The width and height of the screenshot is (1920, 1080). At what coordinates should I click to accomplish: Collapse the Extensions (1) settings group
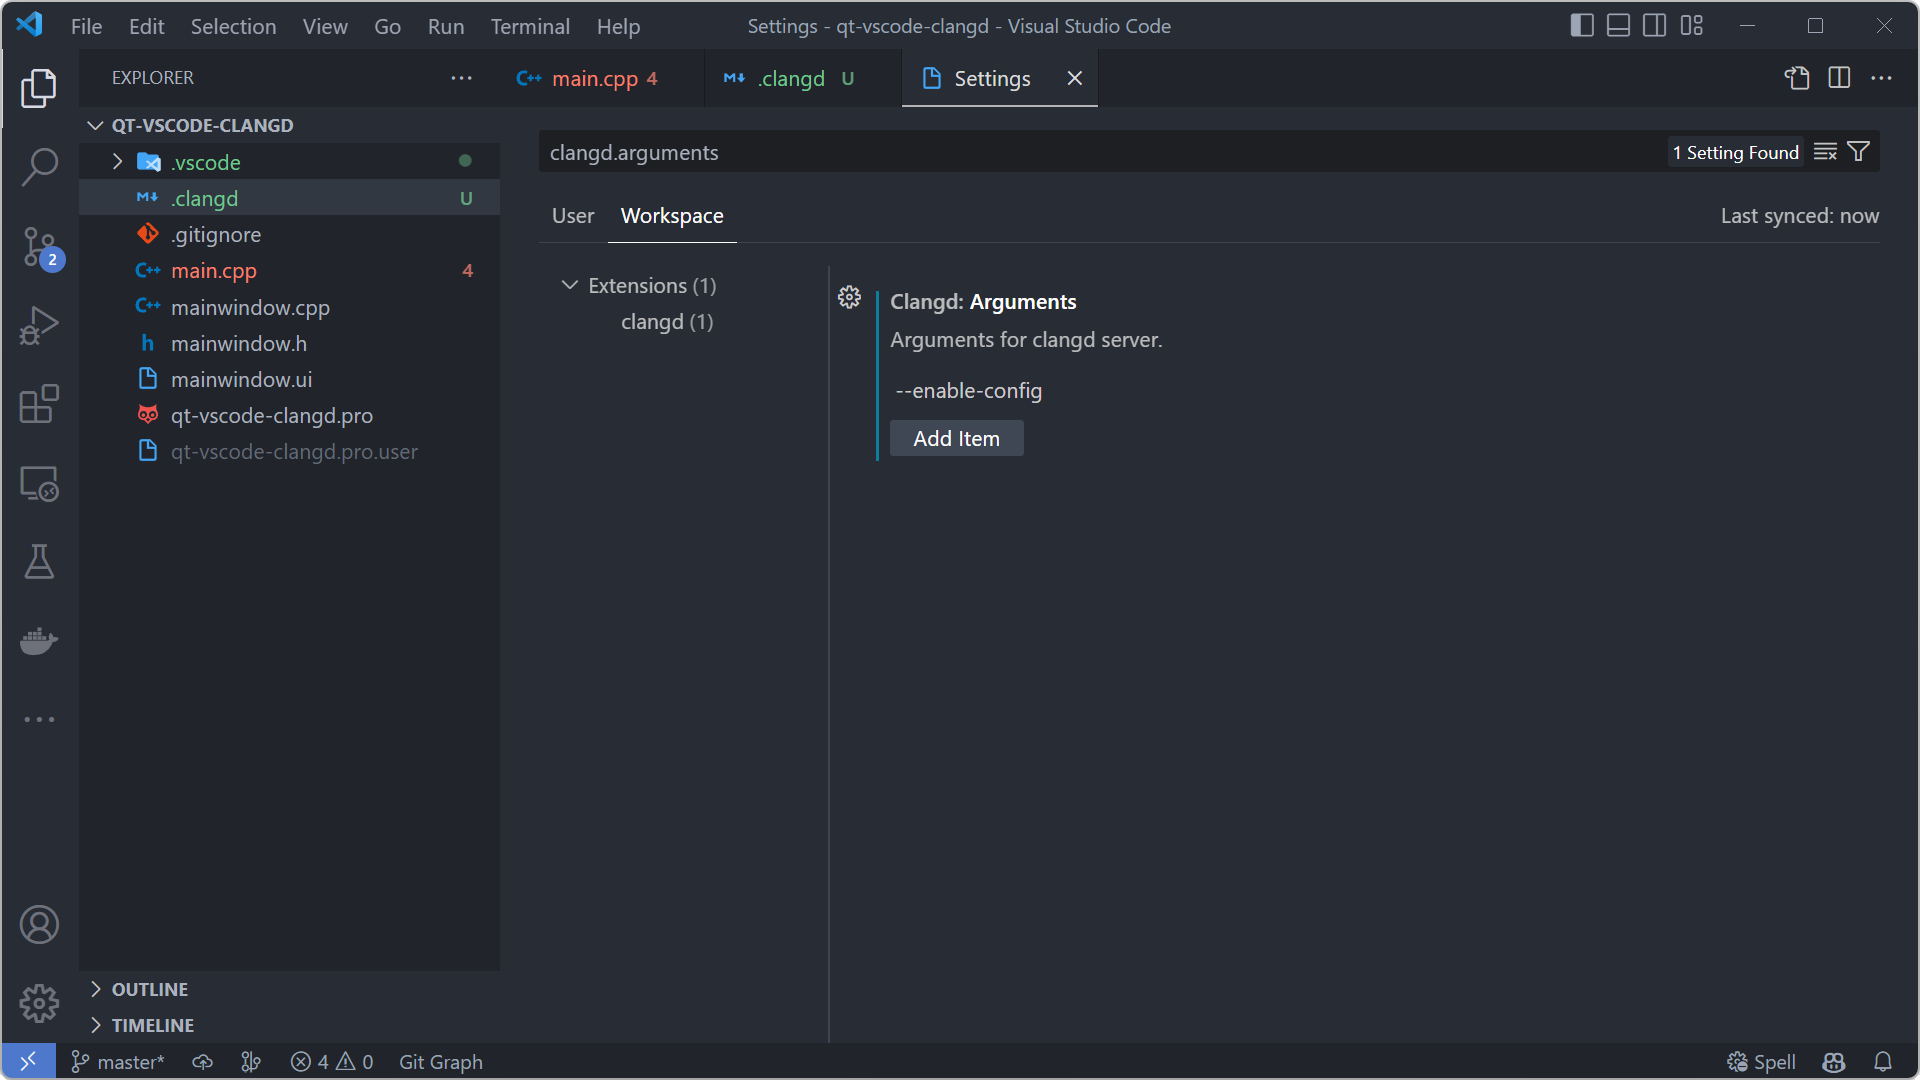[570, 285]
